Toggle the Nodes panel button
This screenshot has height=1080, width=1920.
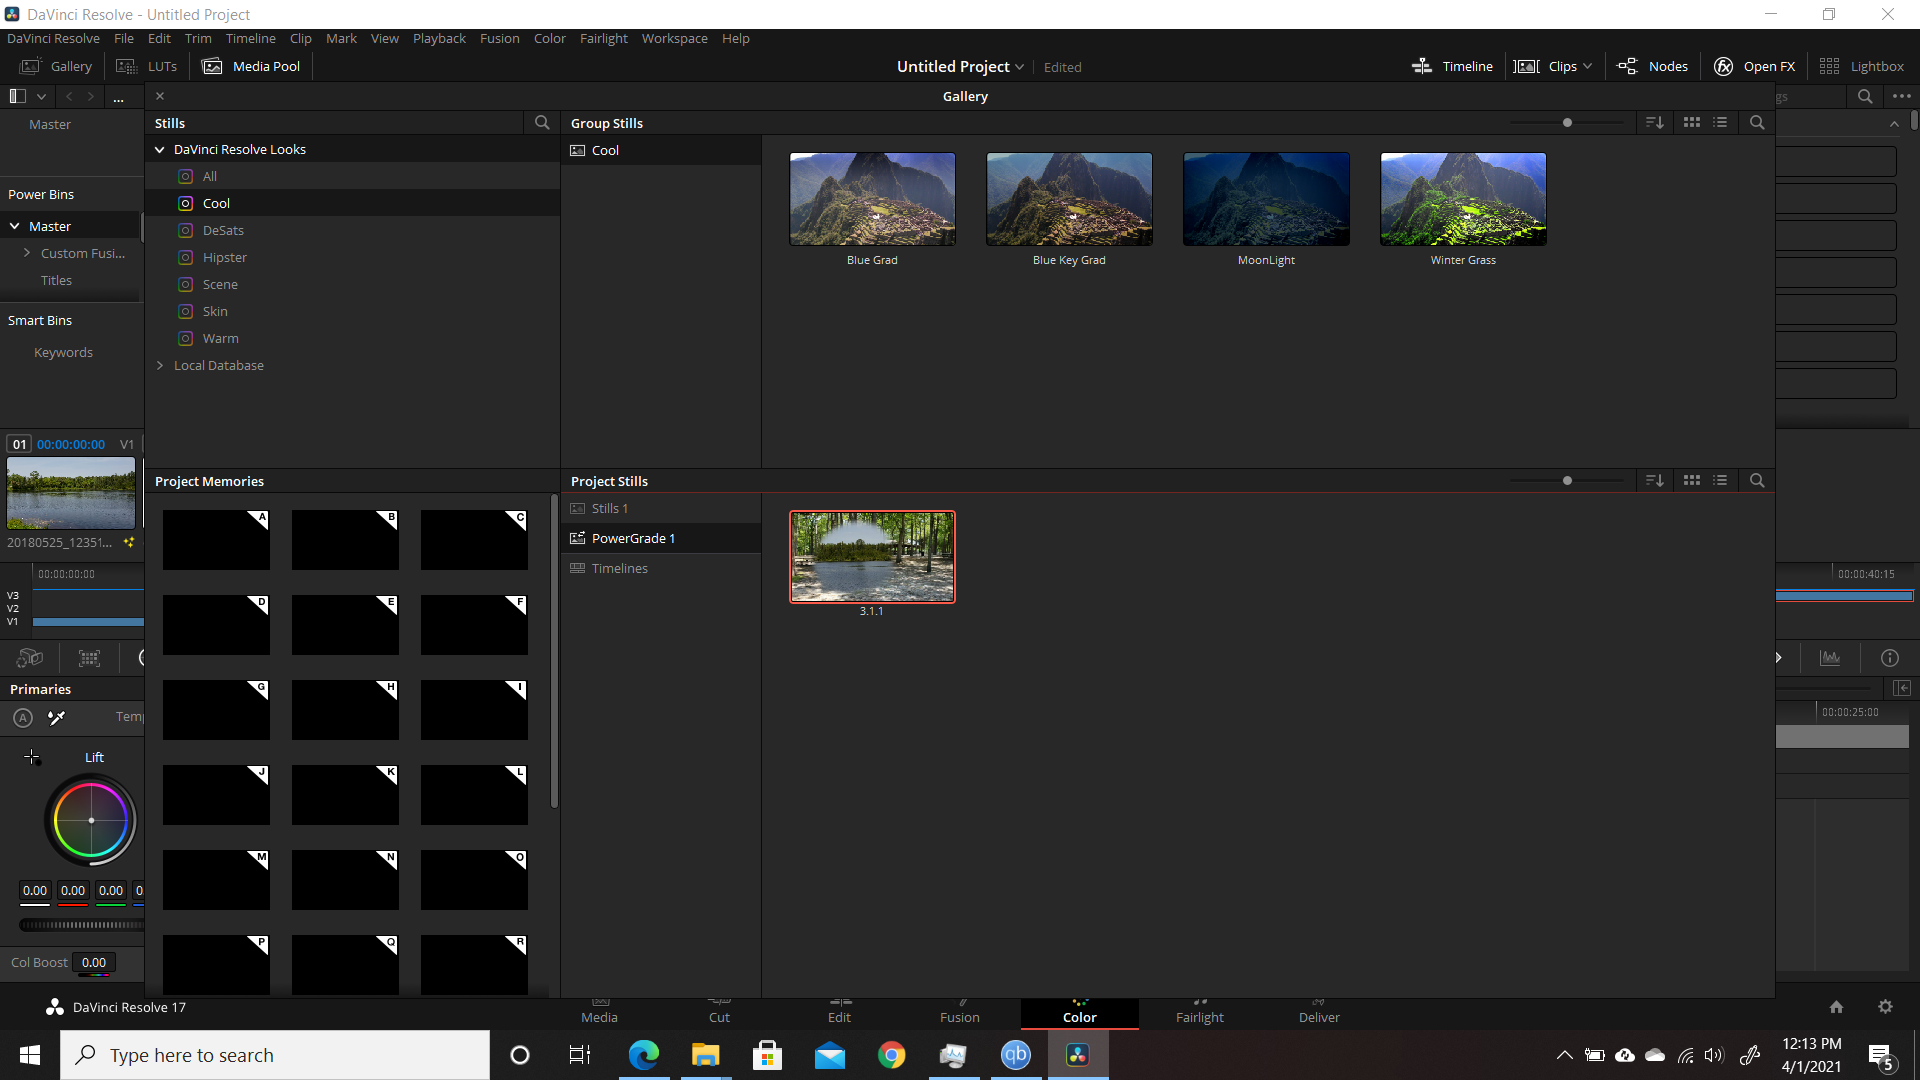(x=1653, y=66)
